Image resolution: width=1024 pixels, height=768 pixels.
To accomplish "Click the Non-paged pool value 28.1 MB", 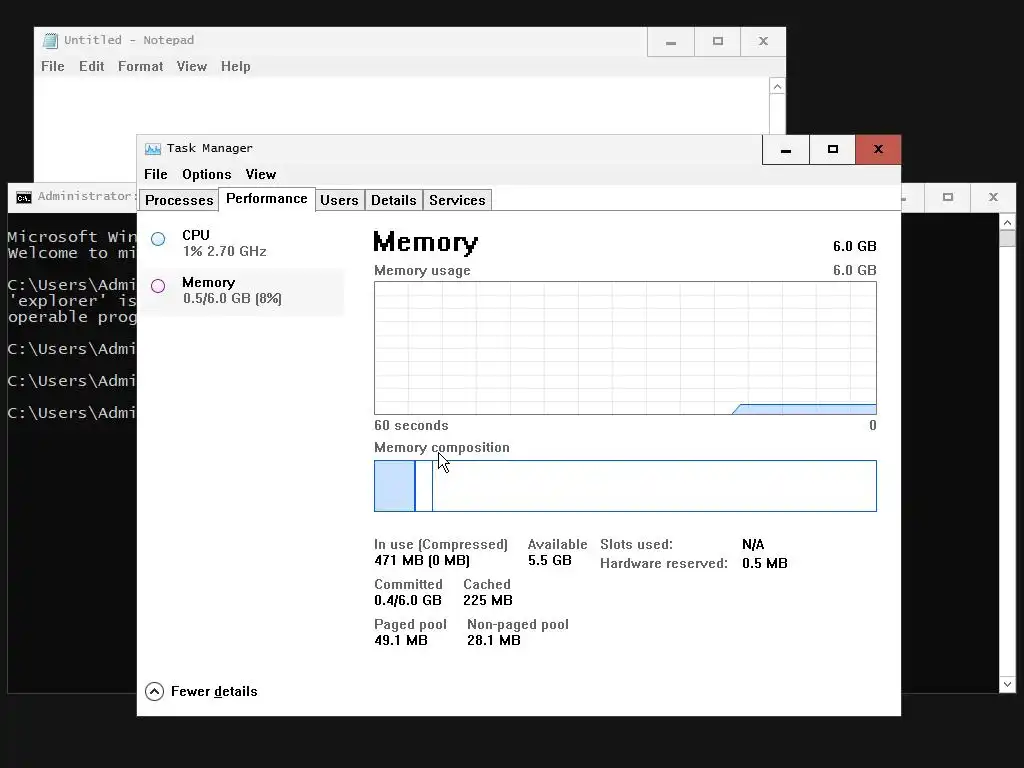I will 494,640.
